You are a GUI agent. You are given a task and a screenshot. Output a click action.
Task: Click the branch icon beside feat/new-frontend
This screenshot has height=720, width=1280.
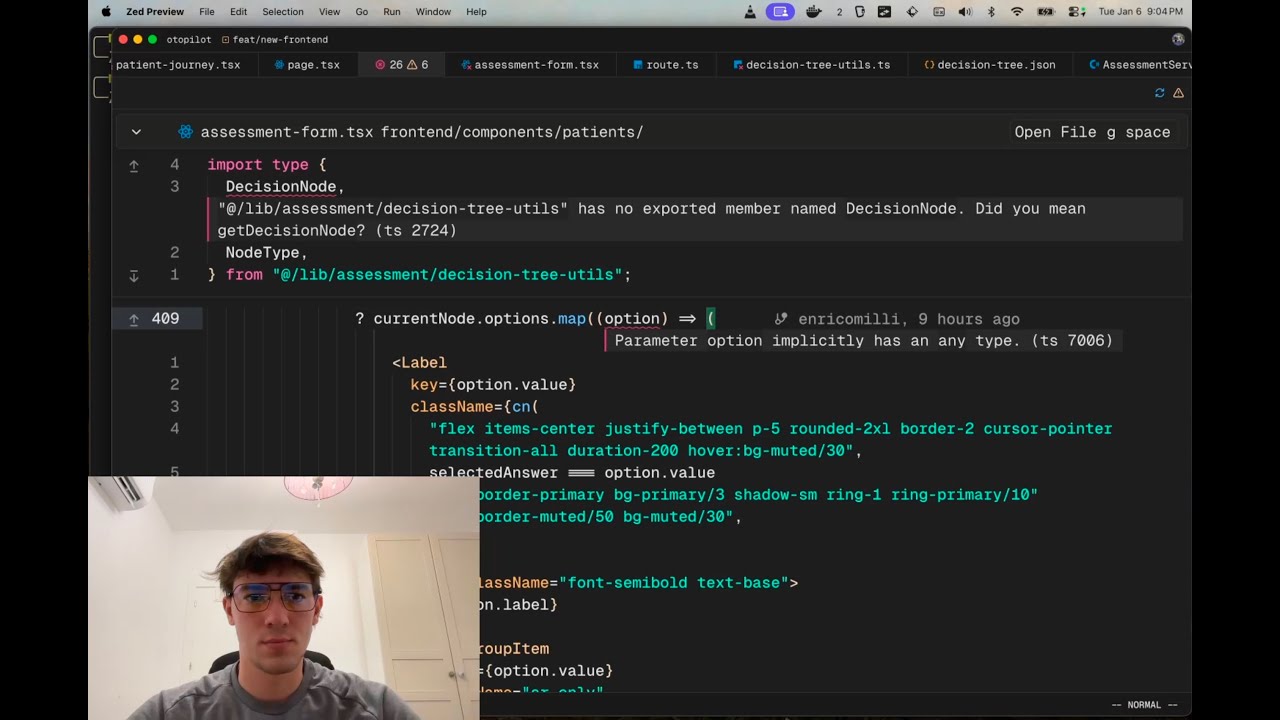tap(225, 40)
